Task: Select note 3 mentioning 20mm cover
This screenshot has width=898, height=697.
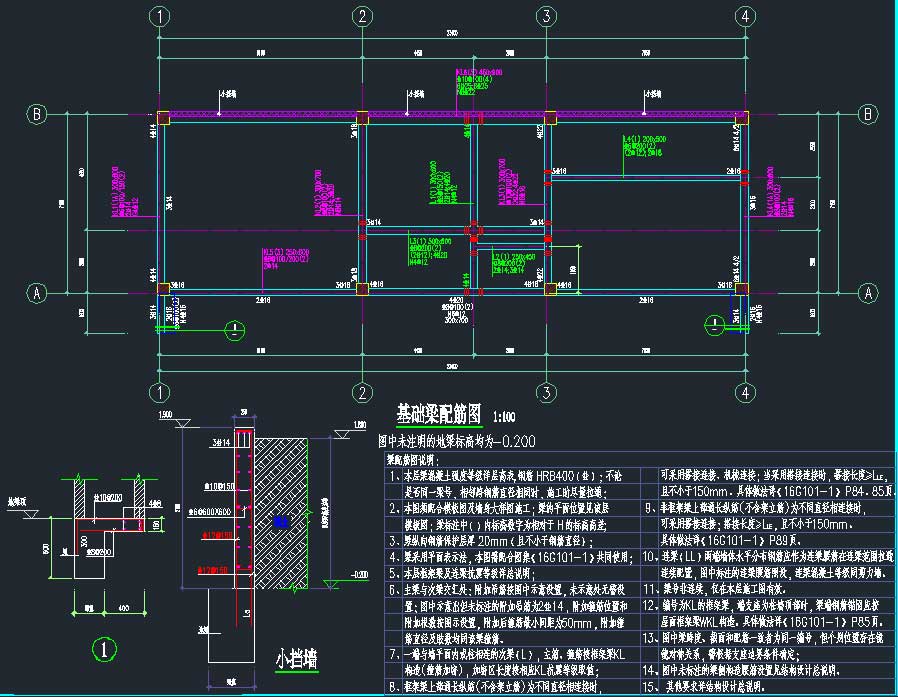Action: 491,541
